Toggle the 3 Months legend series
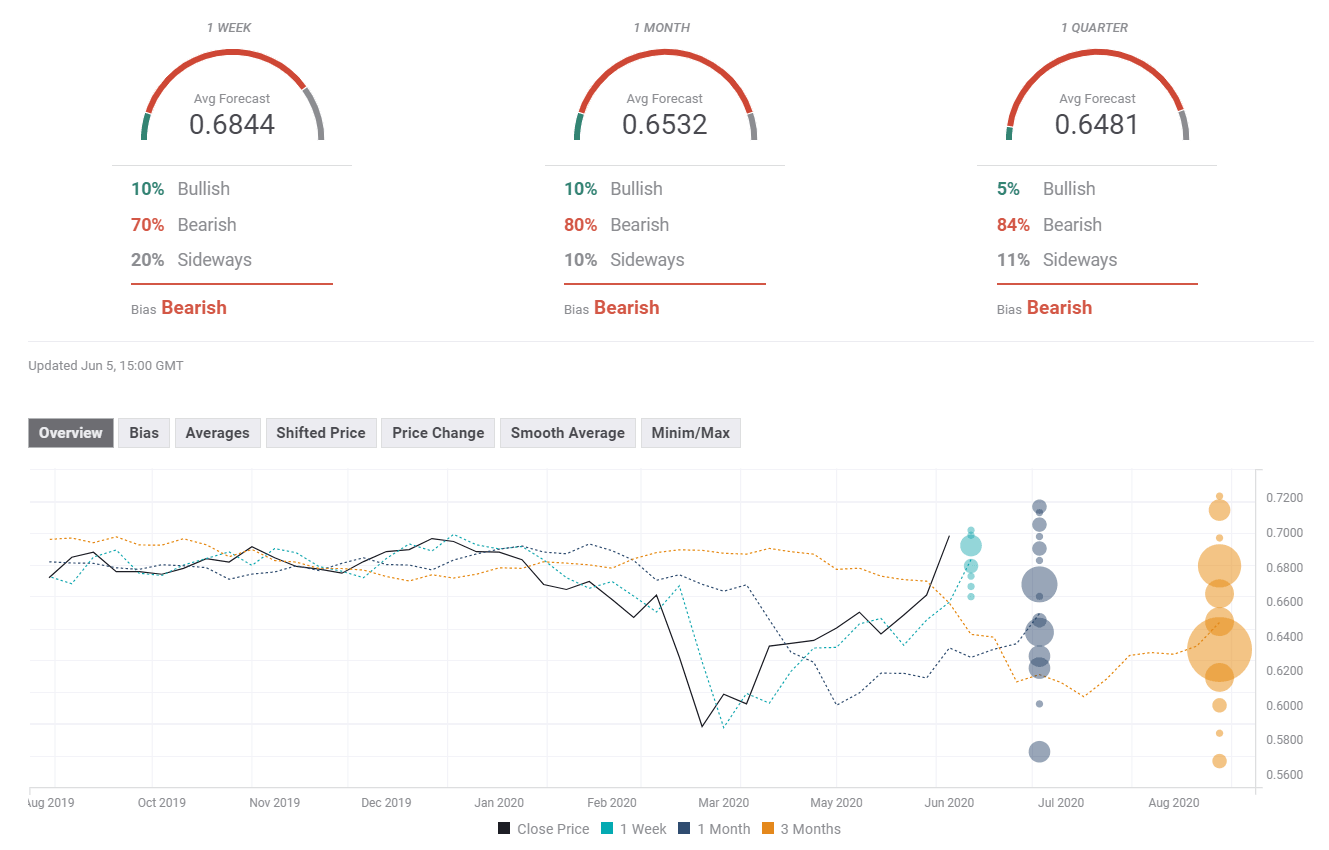This screenshot has height=850, width=1329. click(x=803, y=829)
